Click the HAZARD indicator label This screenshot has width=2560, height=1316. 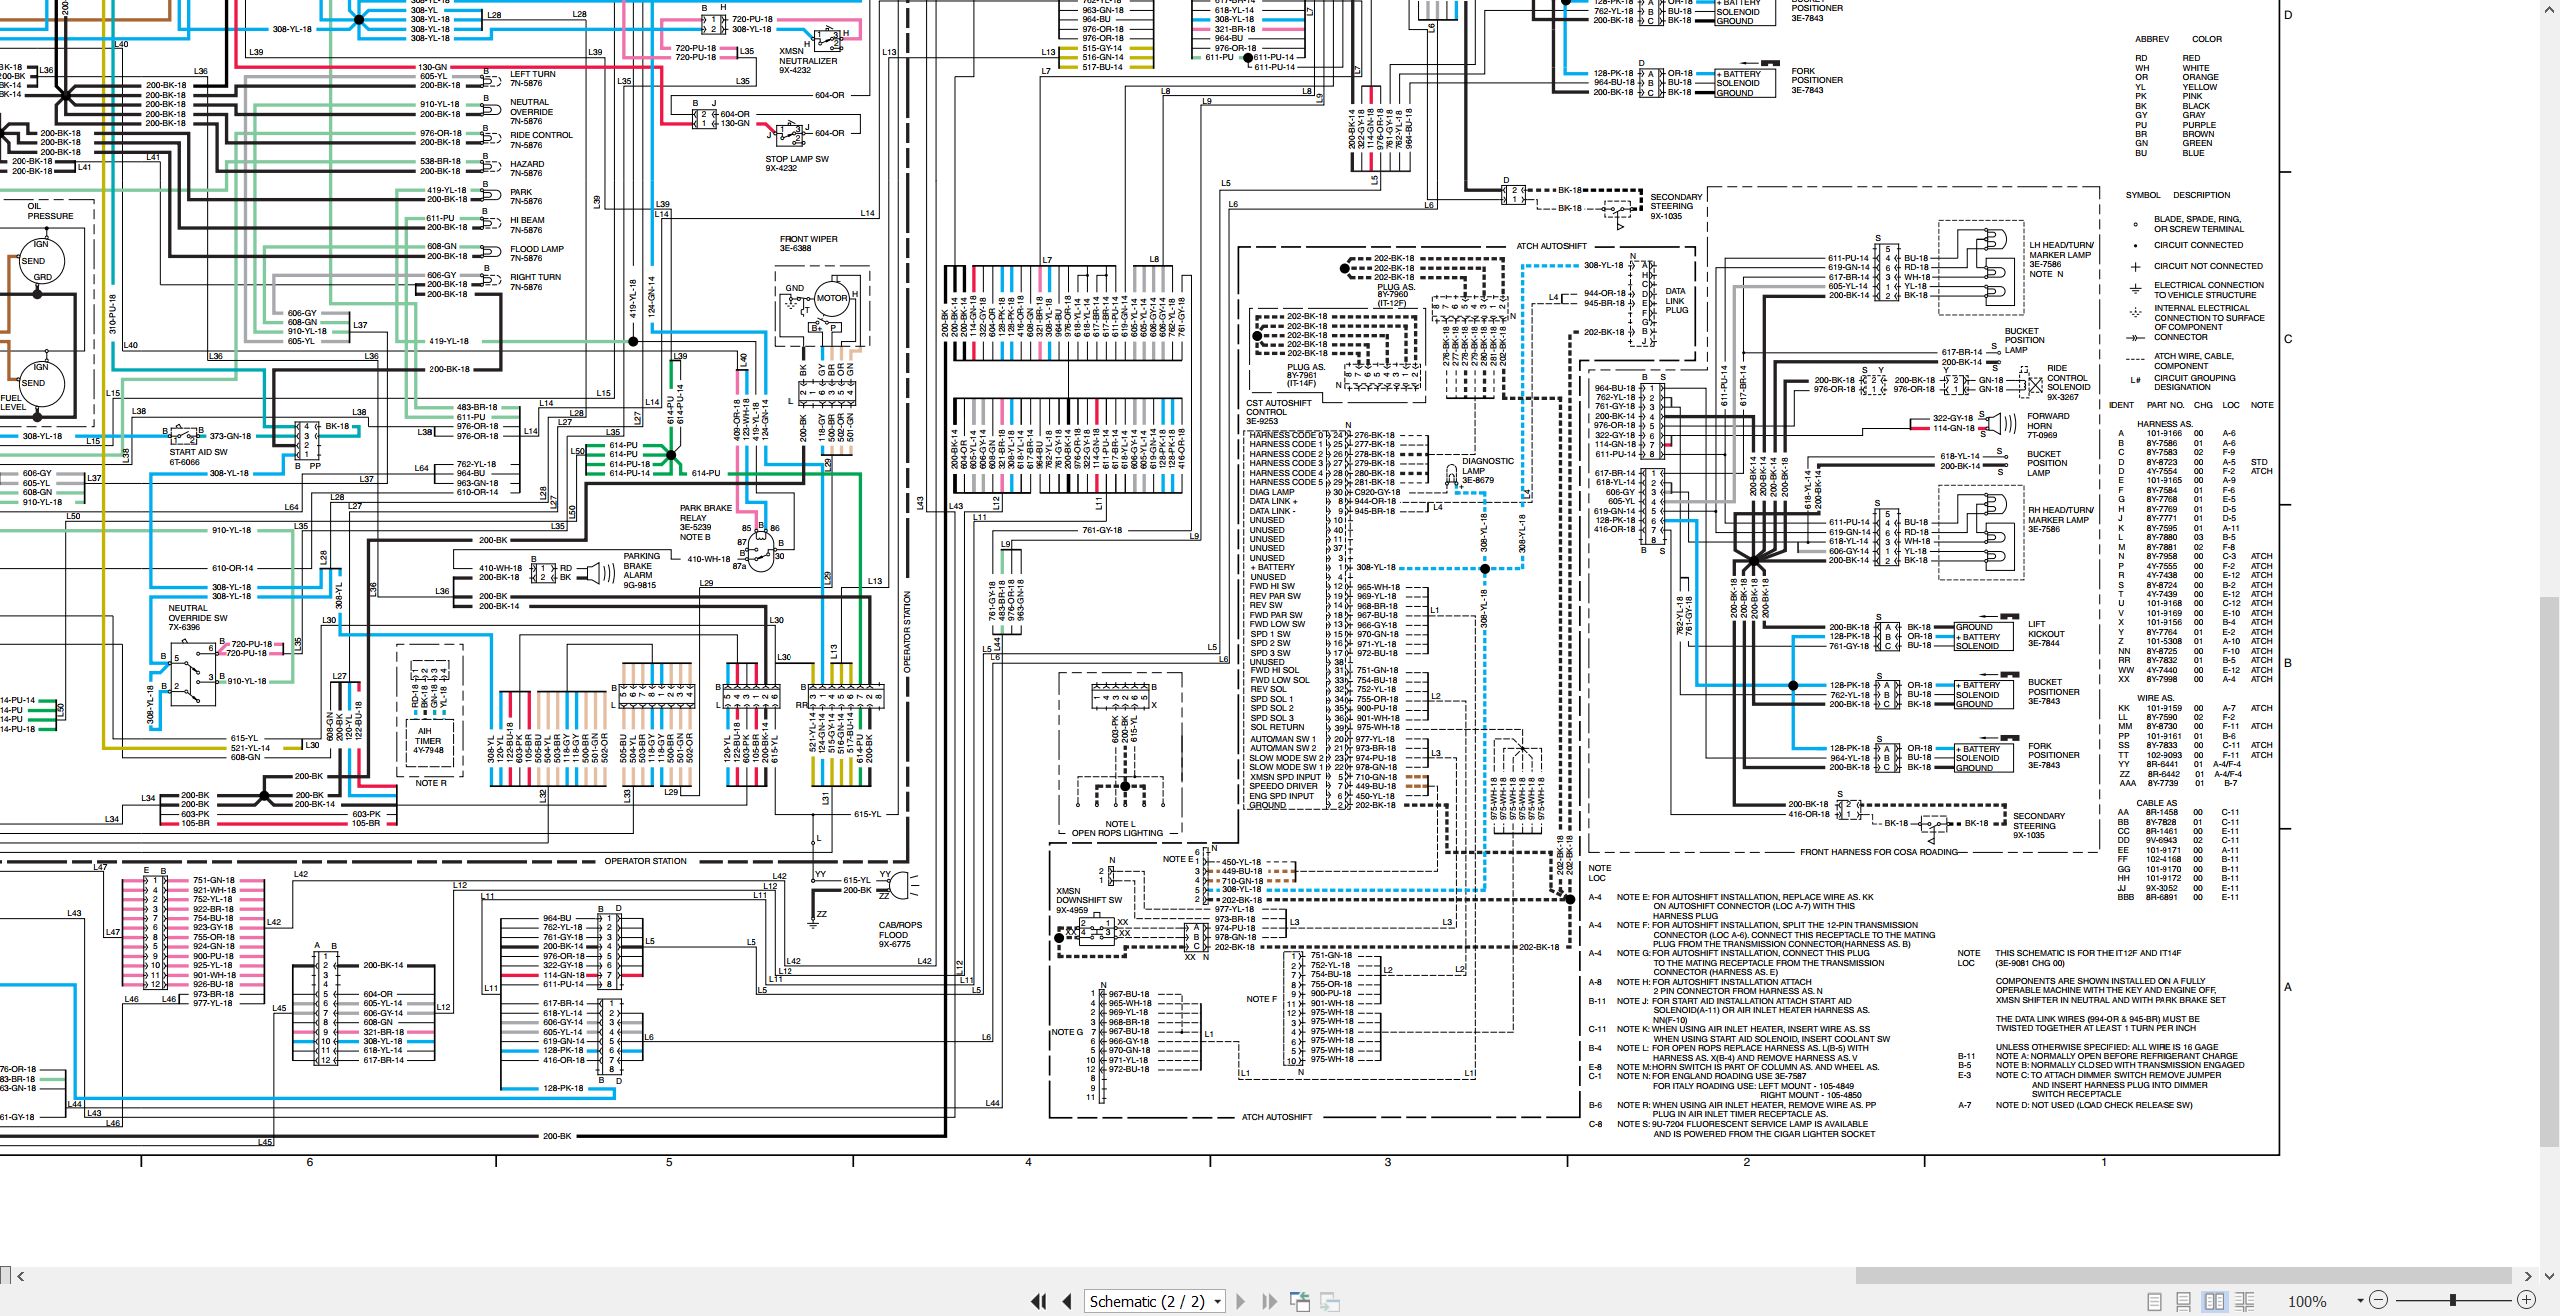527,164
